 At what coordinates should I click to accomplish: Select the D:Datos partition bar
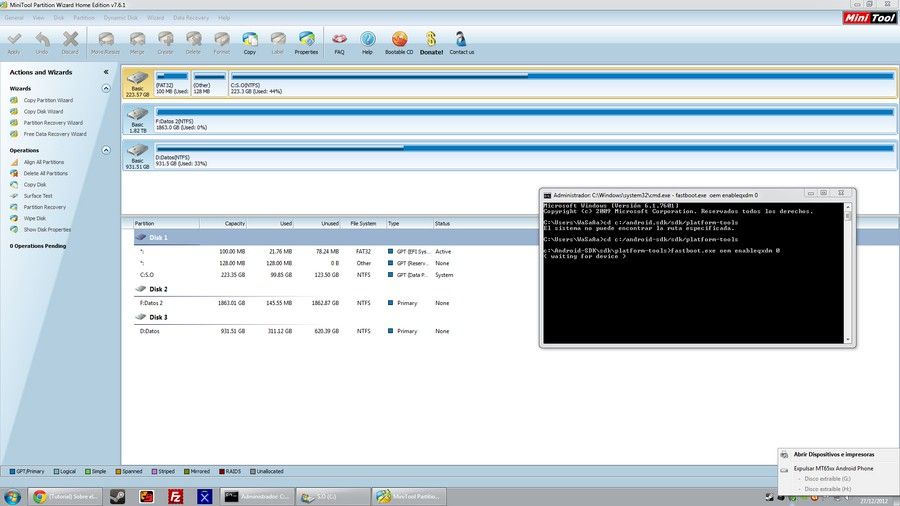525,155
